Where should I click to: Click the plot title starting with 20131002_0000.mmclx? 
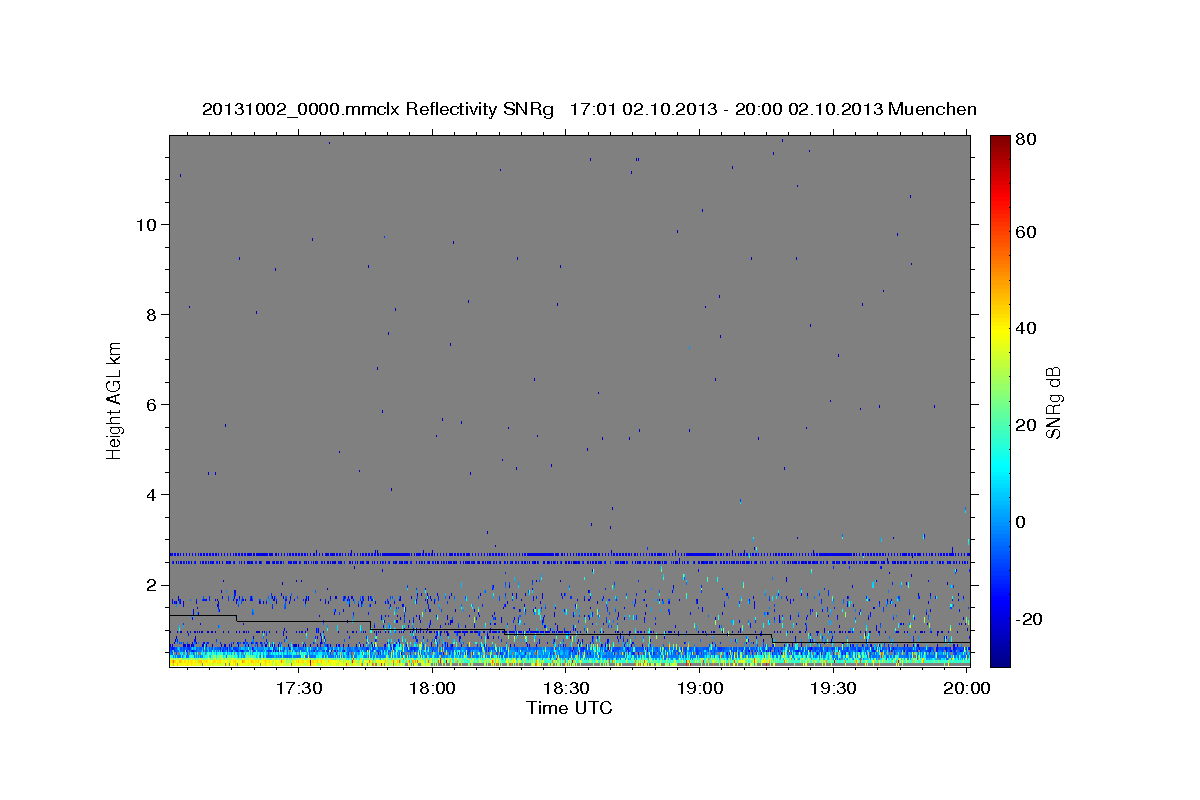[589, 109]
